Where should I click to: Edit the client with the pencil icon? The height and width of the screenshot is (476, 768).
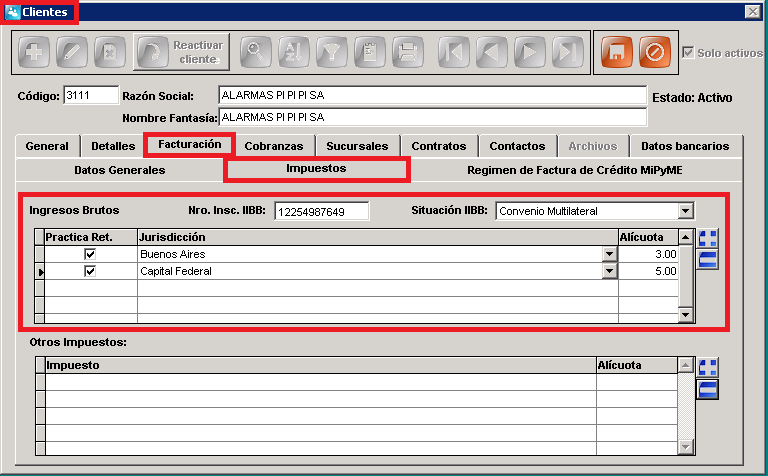point(72,52)
